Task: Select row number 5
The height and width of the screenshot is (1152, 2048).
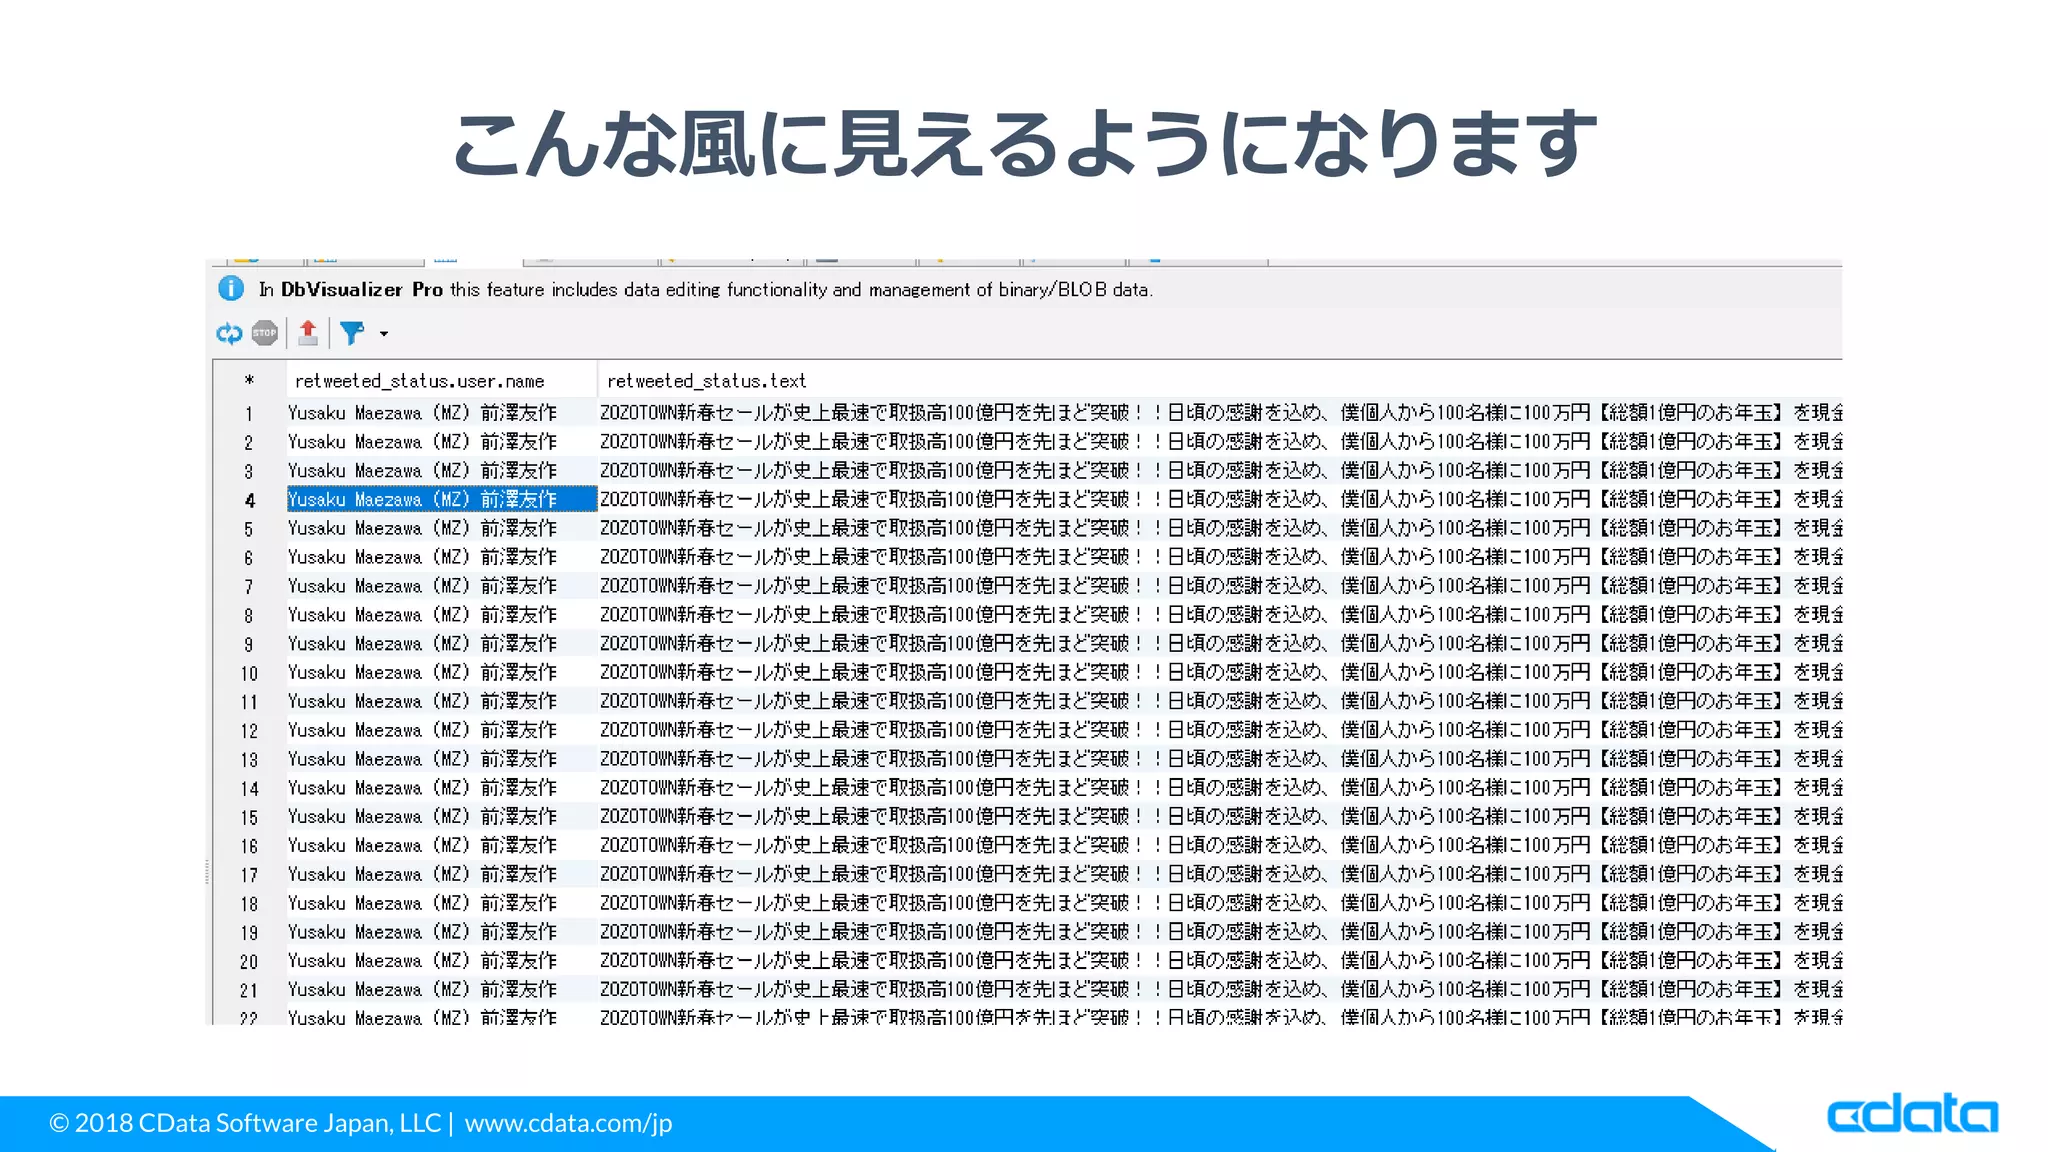Action: click(x=249, y=528)
